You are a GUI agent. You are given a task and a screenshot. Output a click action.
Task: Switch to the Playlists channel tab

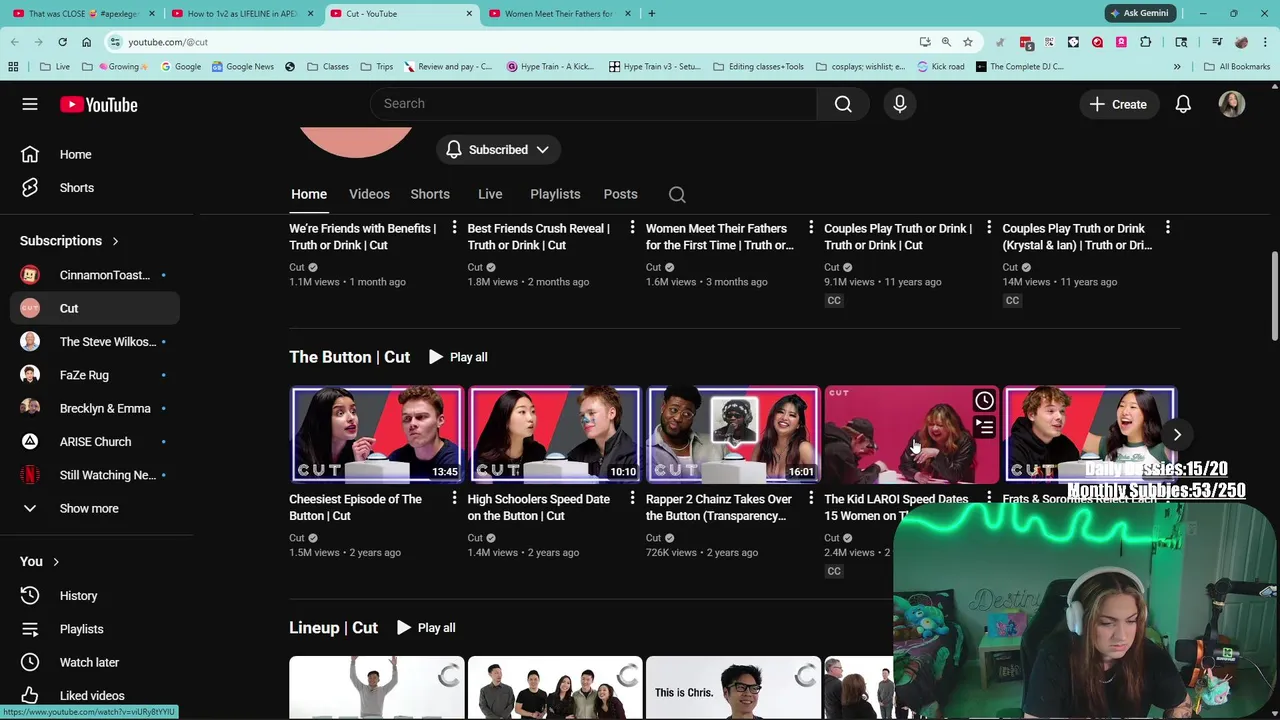(x=555, y=194)
